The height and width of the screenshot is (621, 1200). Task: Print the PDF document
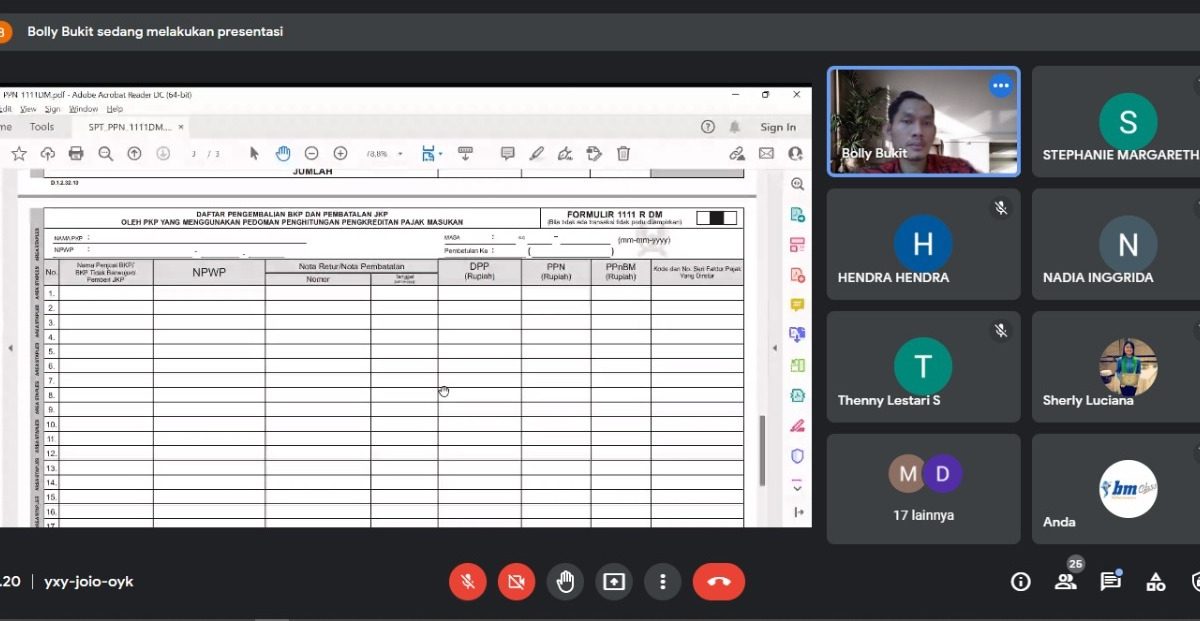pyautogui.click(x=76, y=154)
